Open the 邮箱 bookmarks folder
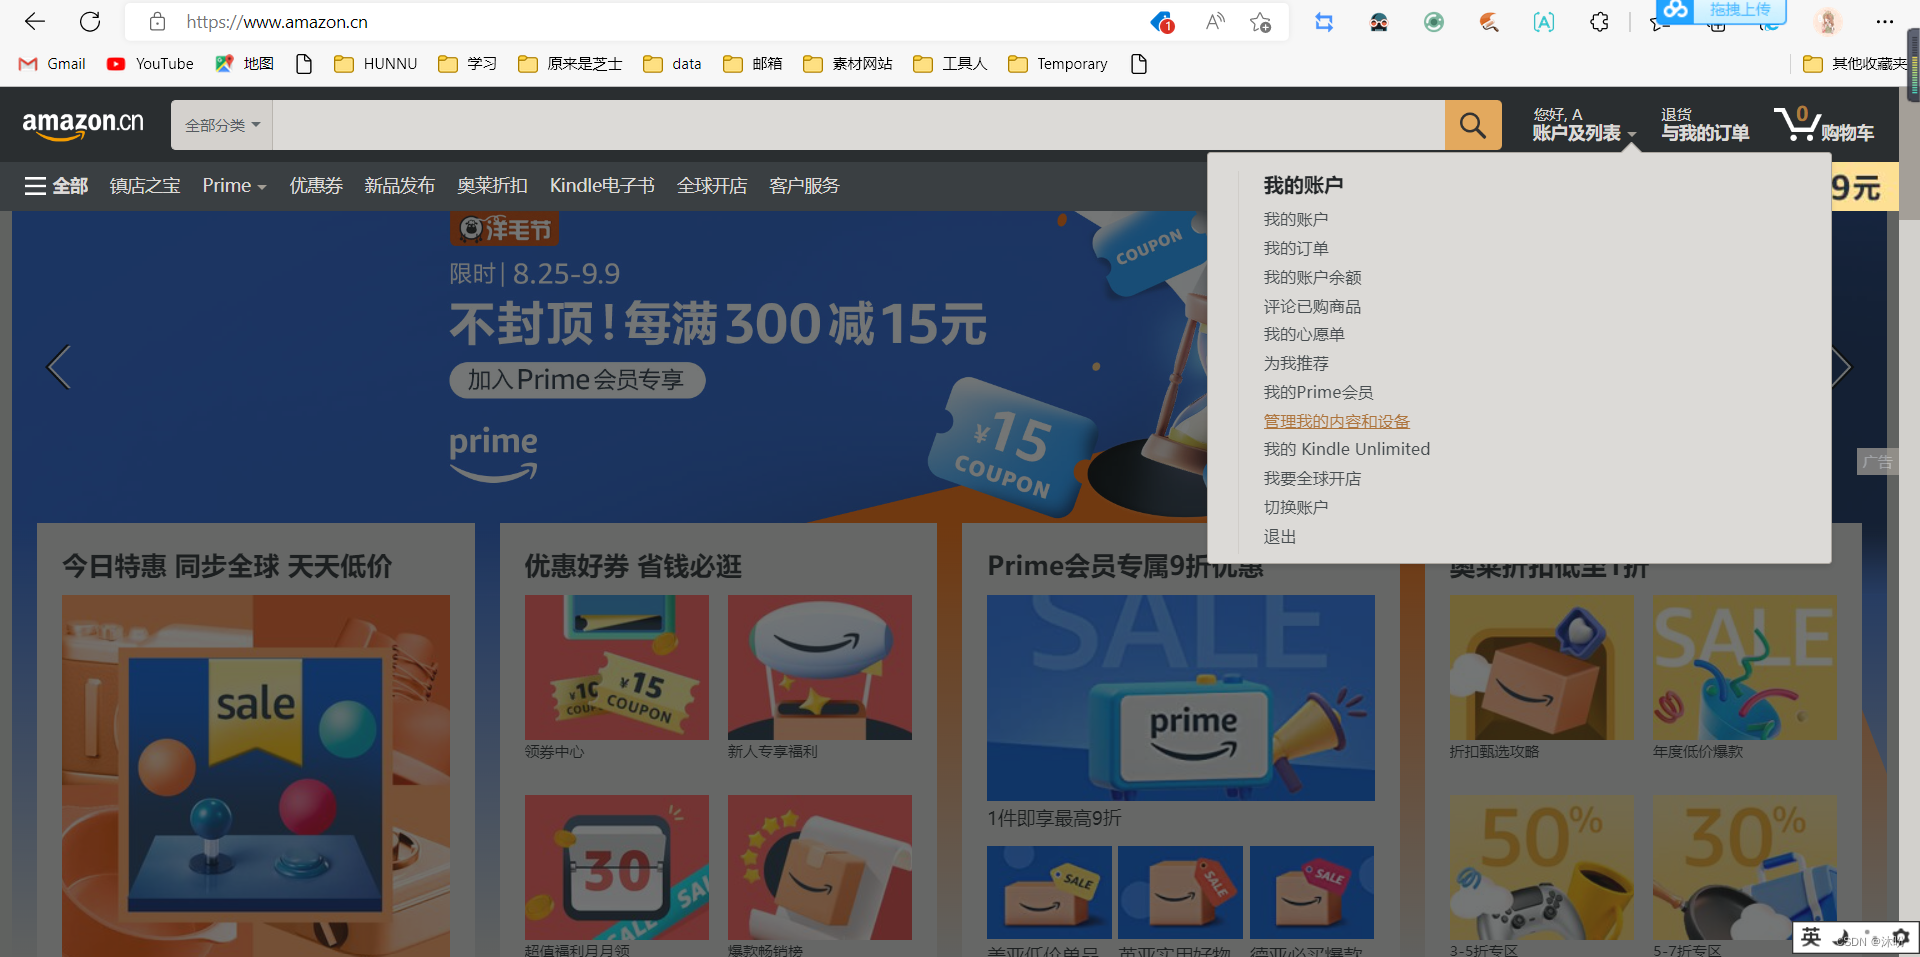Image resolution: width=1920 pixels, height=957 pixels. [x=752, y=64]
